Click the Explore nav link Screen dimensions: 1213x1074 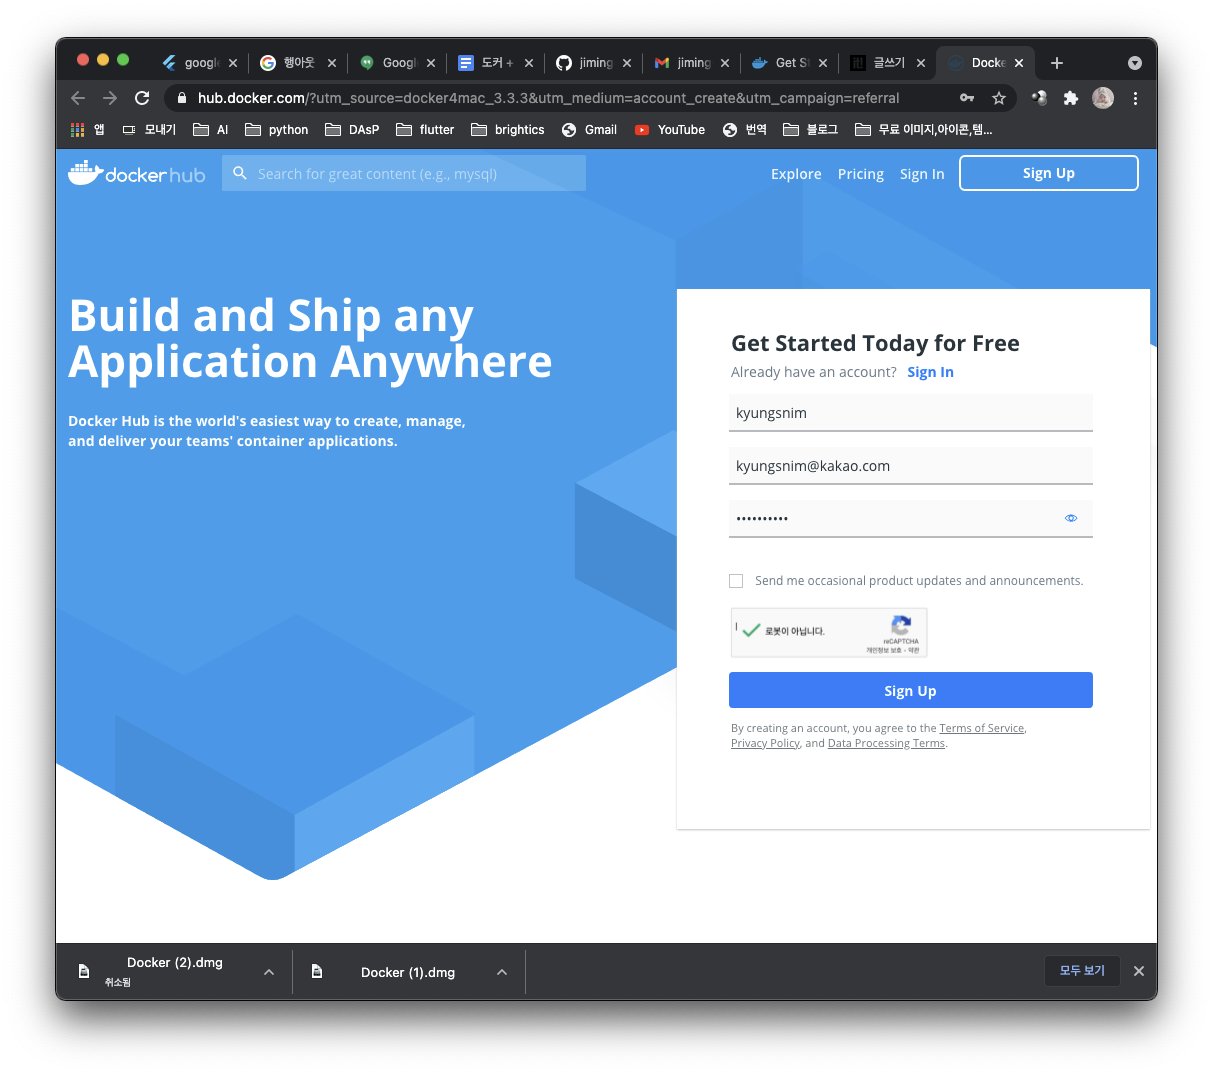coord(796,174)
